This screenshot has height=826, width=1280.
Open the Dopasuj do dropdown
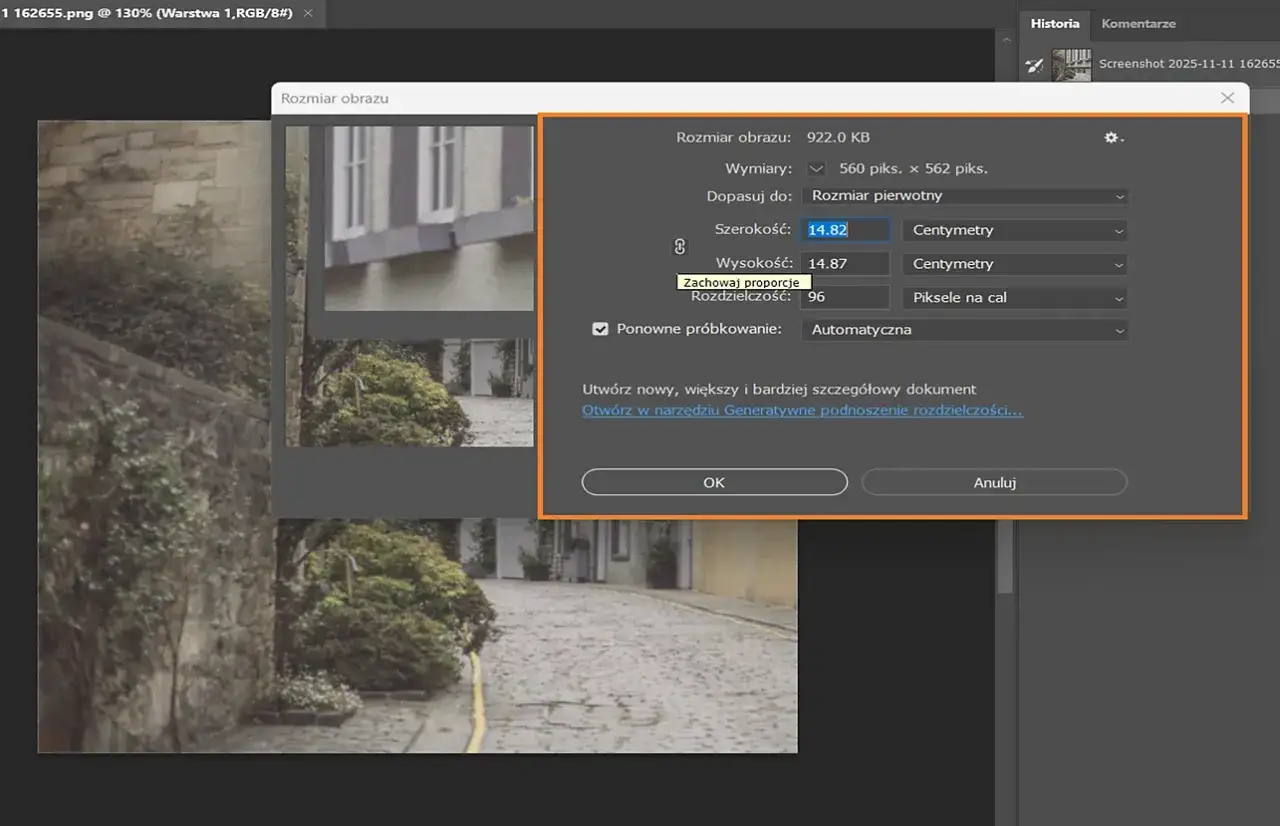[964, 195]
